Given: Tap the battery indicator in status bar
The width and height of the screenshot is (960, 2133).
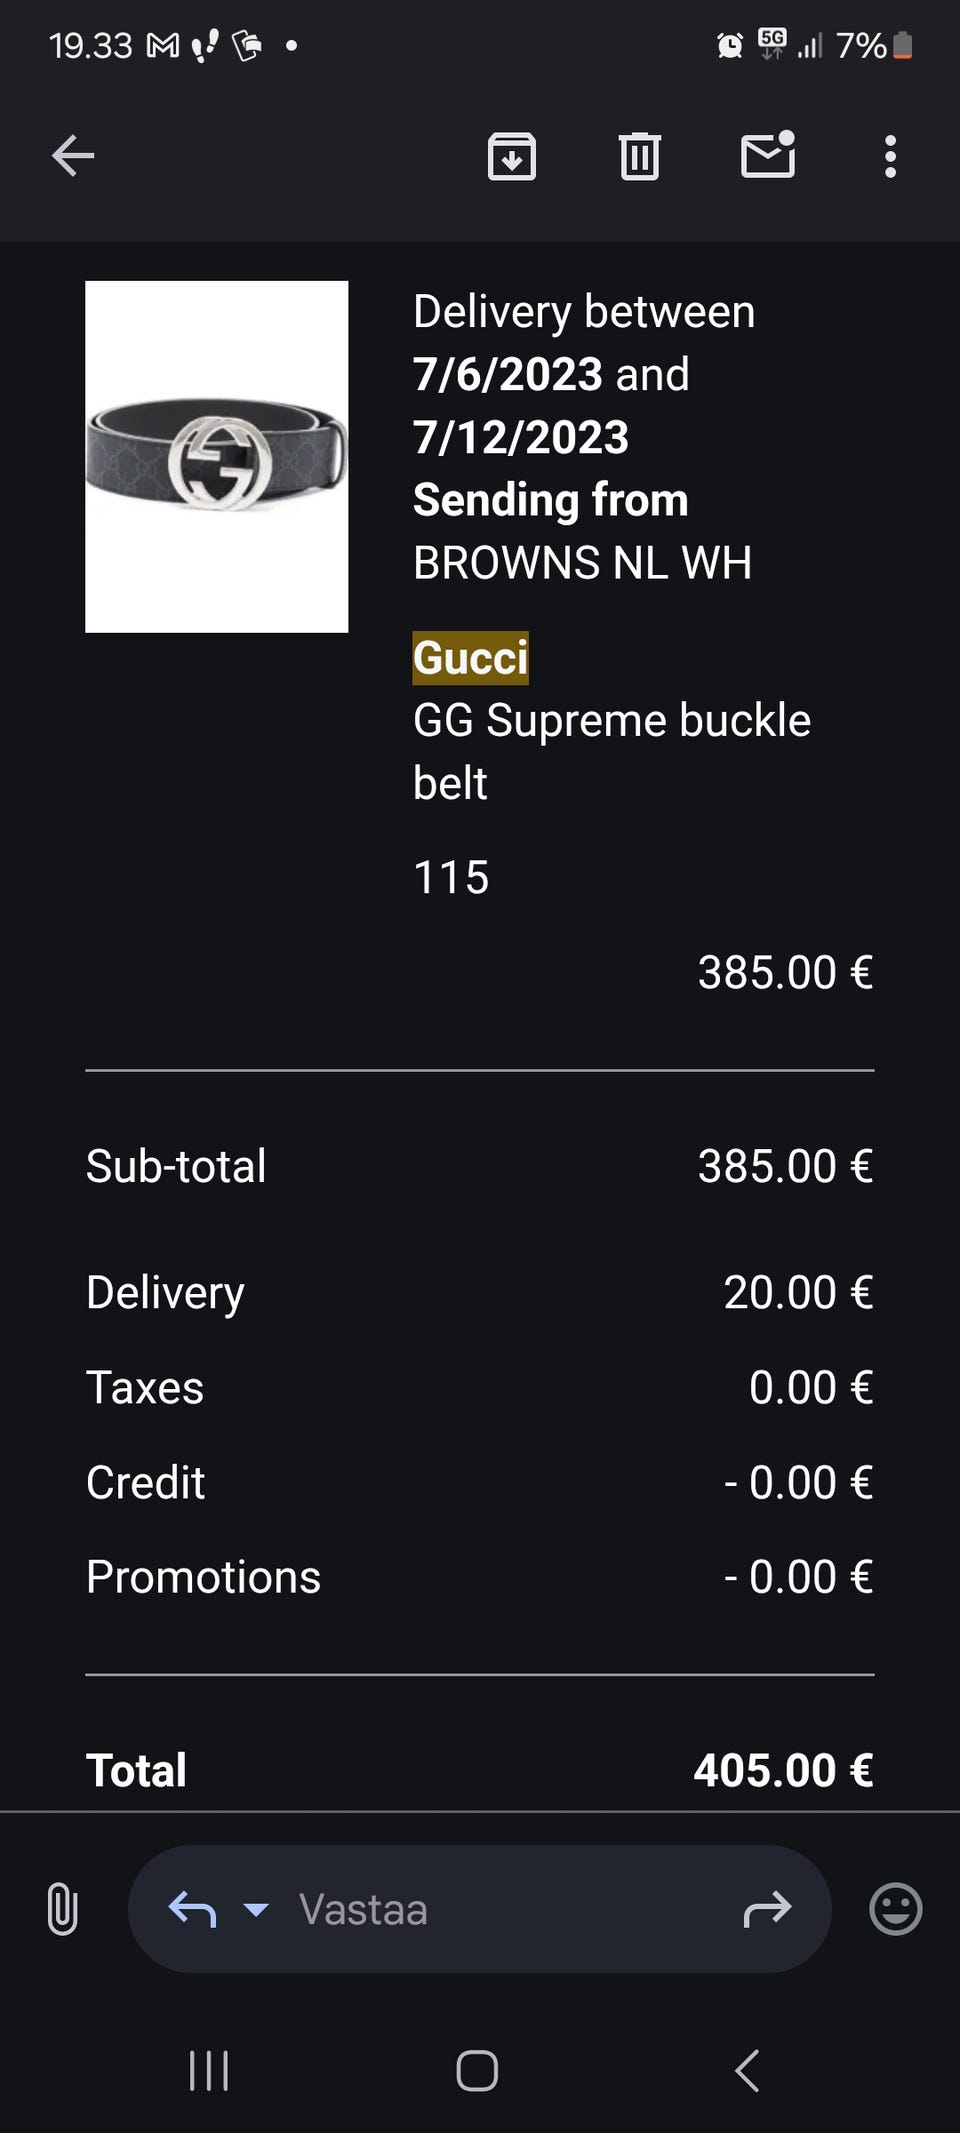Looking at the screenshot, I should 902,45.
